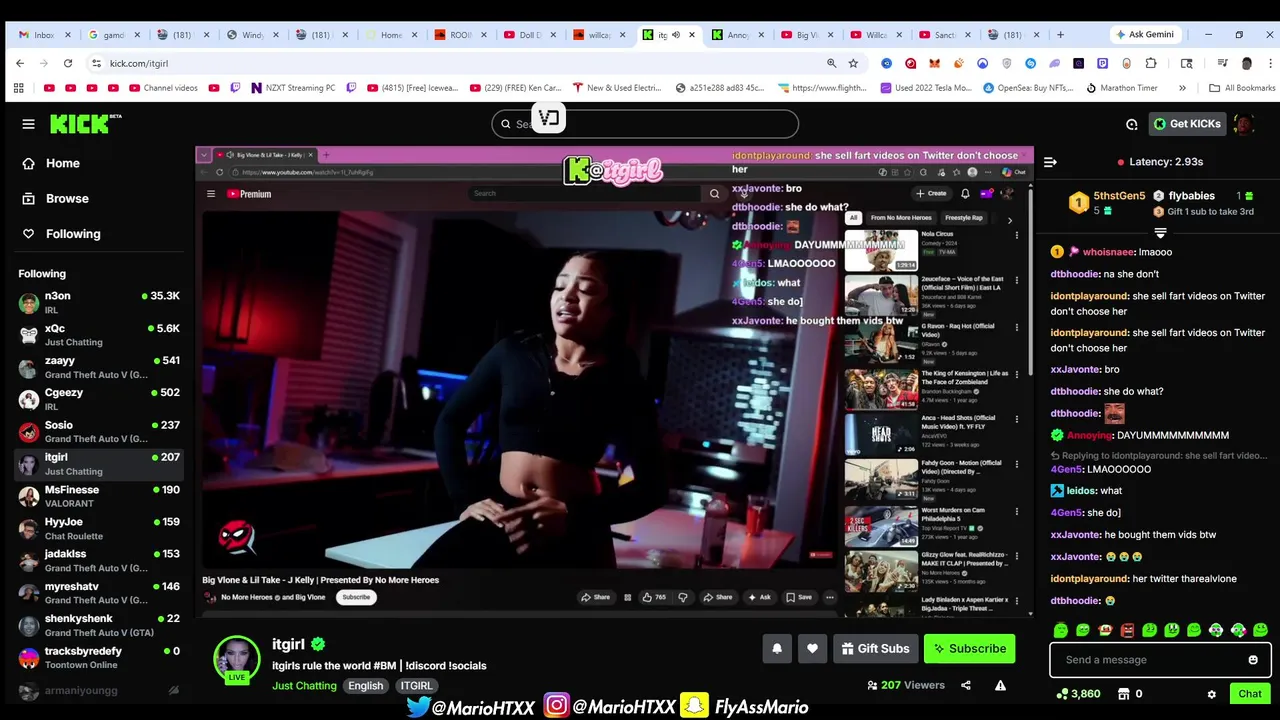Show more bookmarks with double chevron

(1182, 88)
